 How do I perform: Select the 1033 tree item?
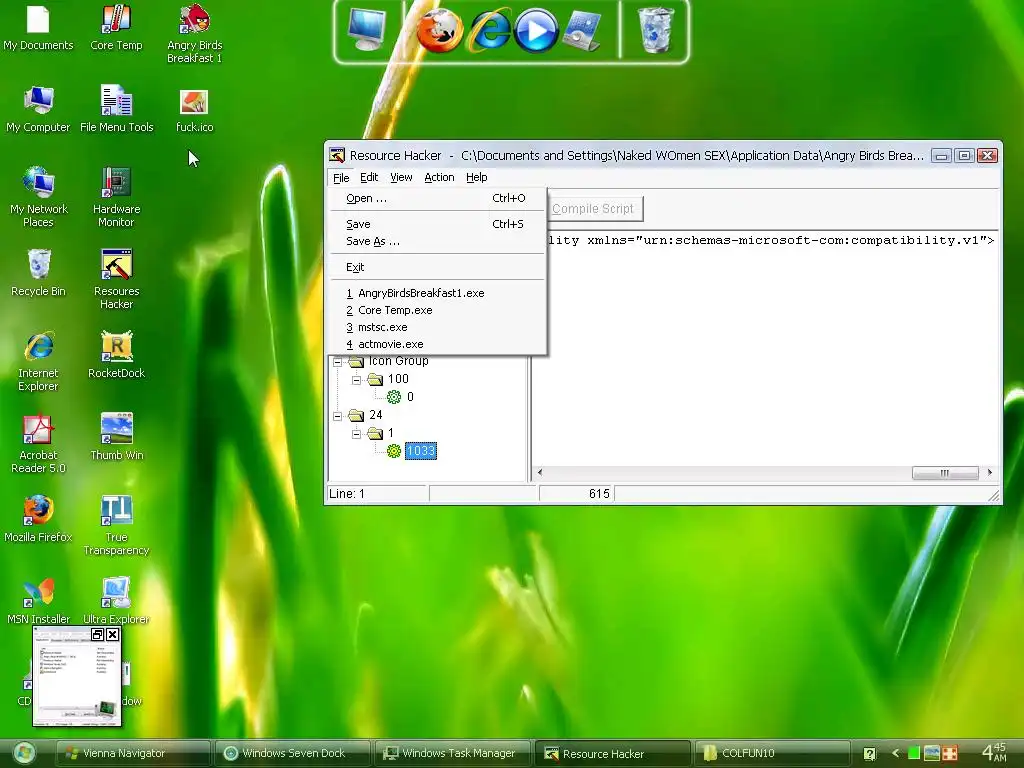(421, 451)
